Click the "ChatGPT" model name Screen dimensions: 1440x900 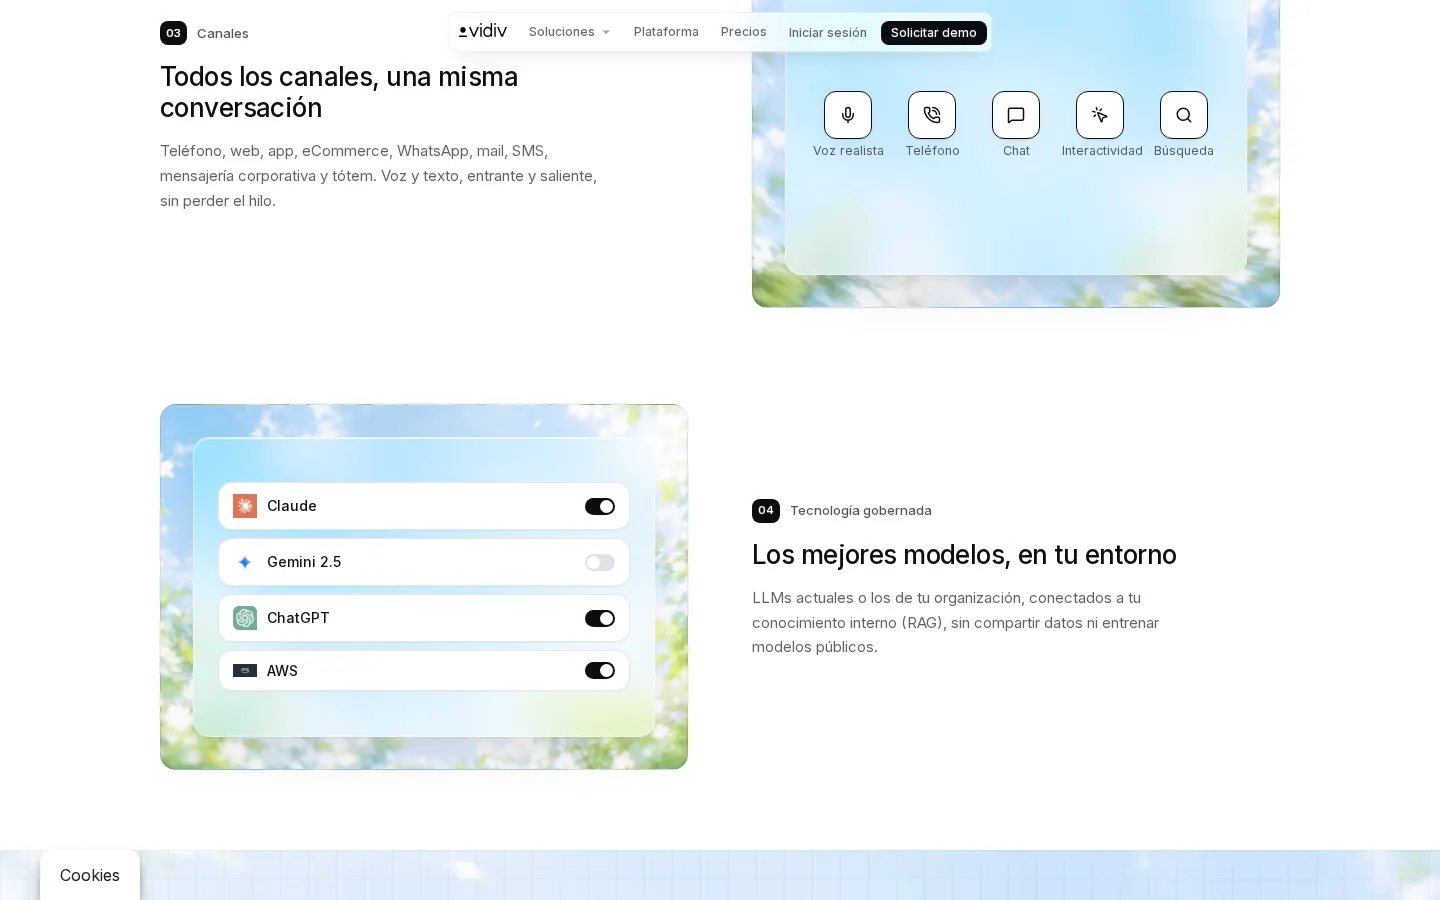point(298,618)
